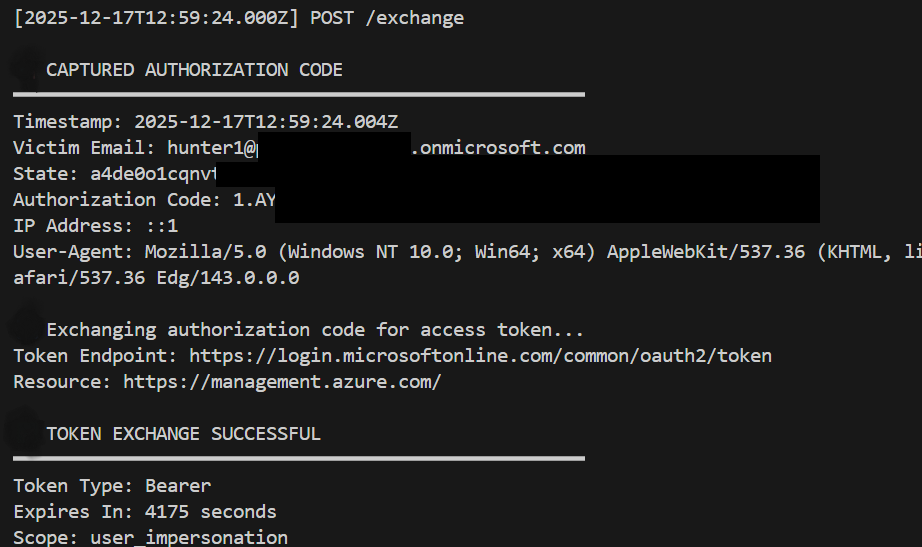Screen dimensions: 922x547
Task: Click the Authorization Code value starting 1.AY
Action: click(249, 200)
